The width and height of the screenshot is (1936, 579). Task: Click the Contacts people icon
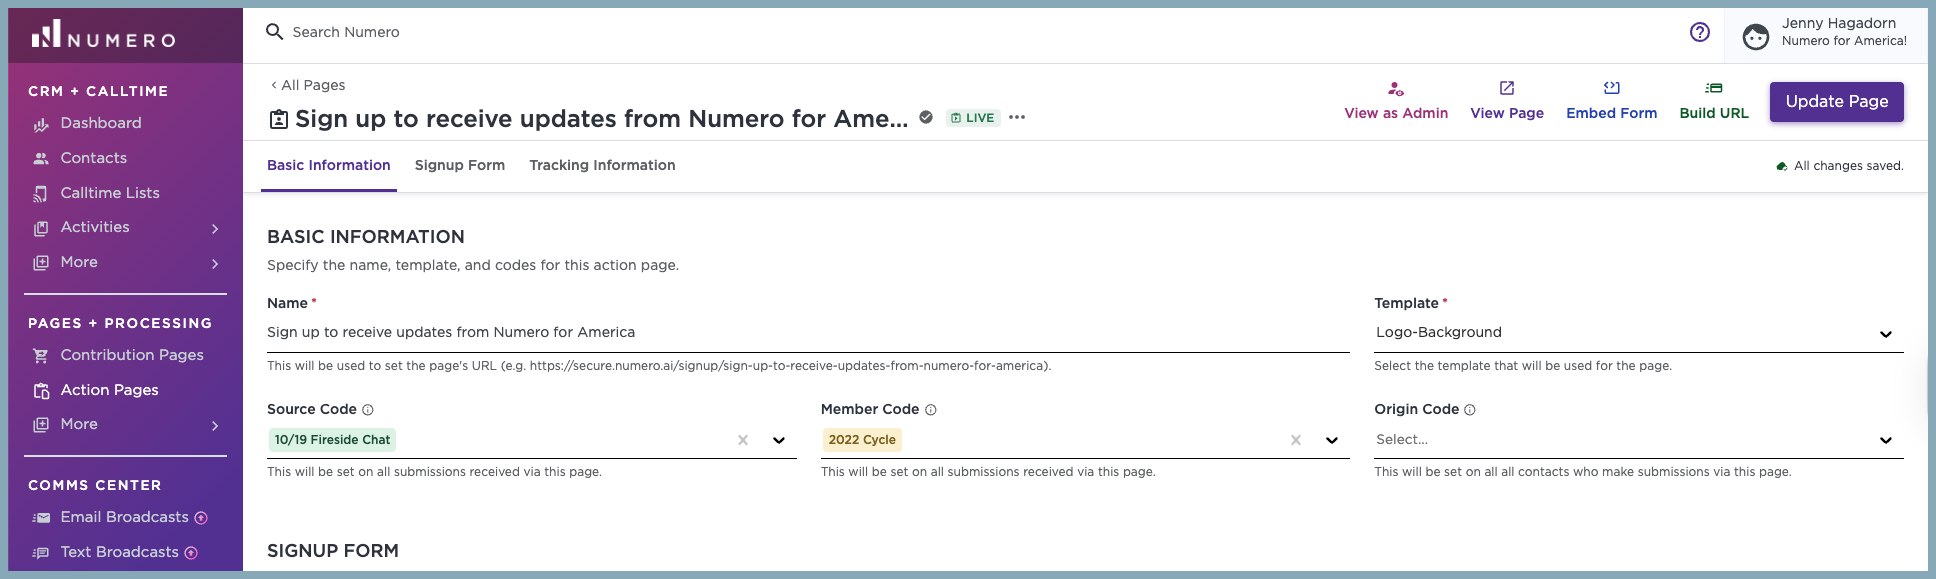[x=41, y=159]
